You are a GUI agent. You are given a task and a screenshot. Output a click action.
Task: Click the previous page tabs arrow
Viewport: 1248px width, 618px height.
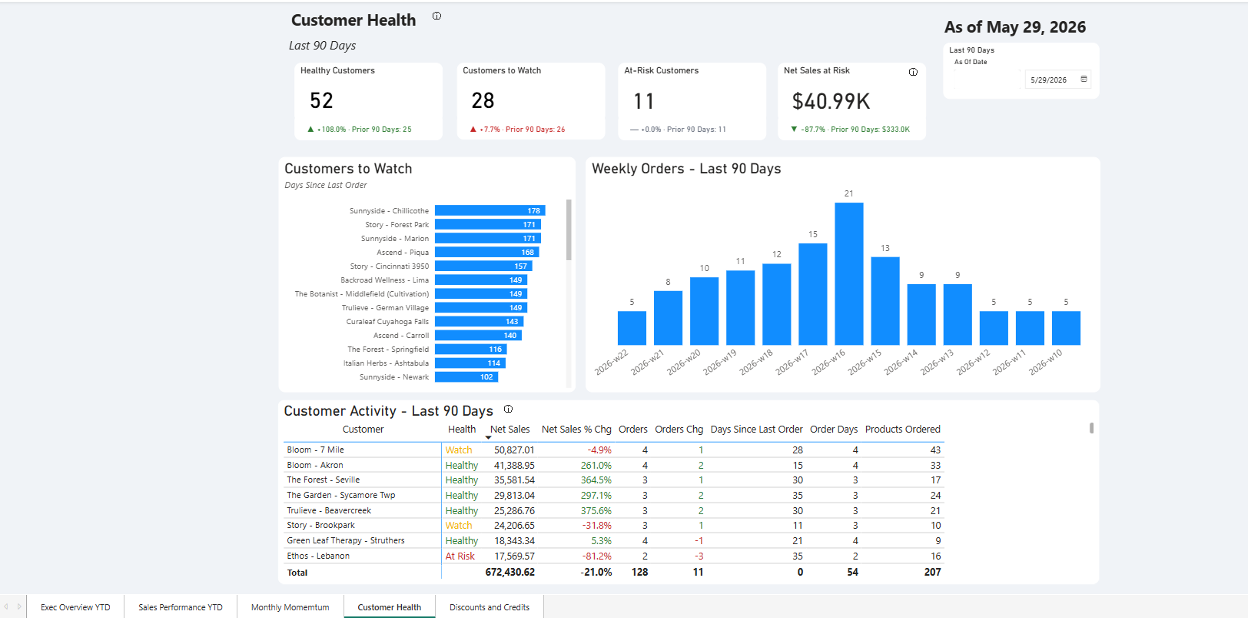point(7,606)
